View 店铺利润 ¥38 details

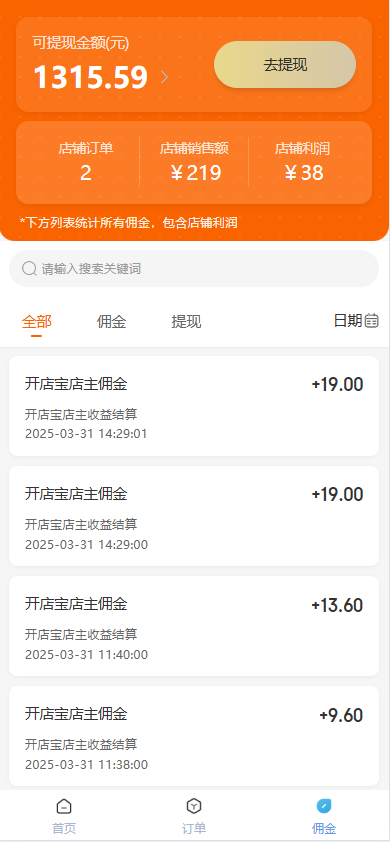302,162
